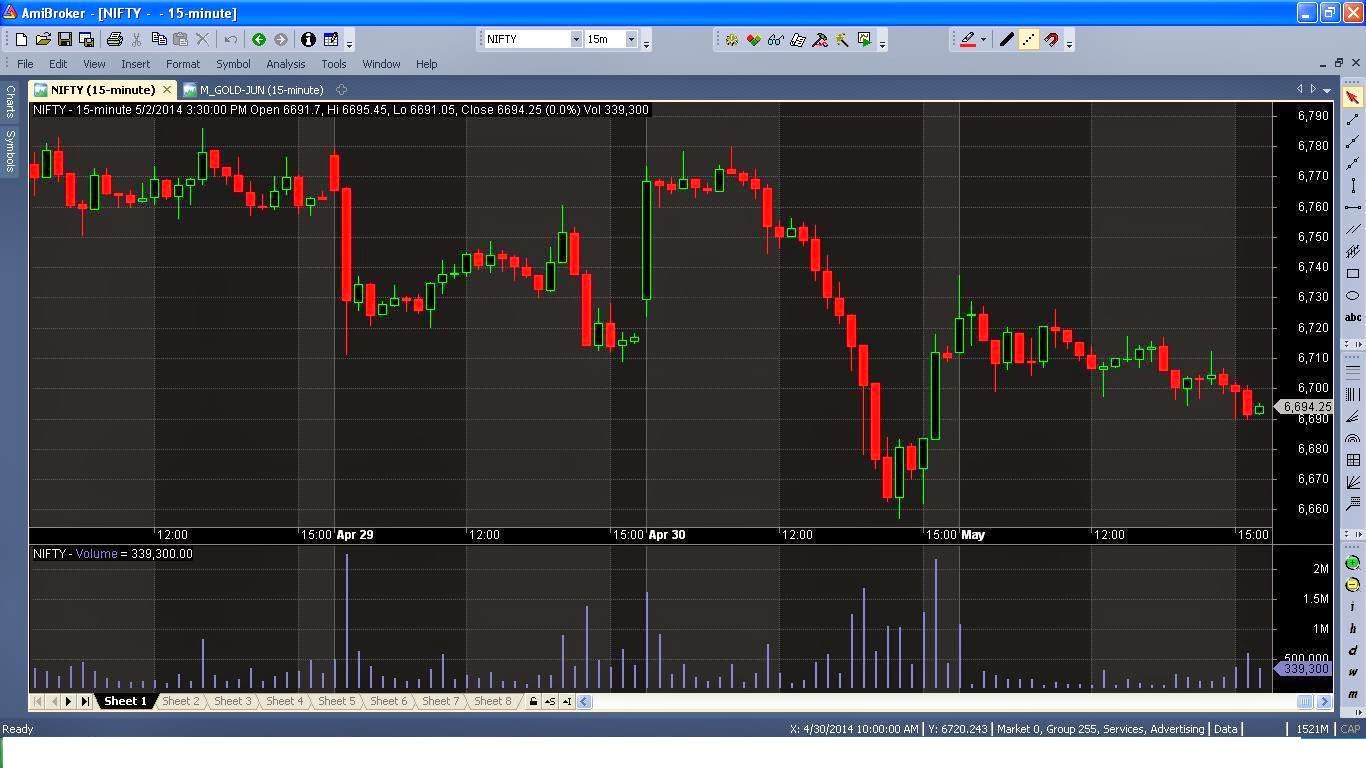Click the green Back navigation arrow
The image size is (1366, 768).
[x=259, y=40]
